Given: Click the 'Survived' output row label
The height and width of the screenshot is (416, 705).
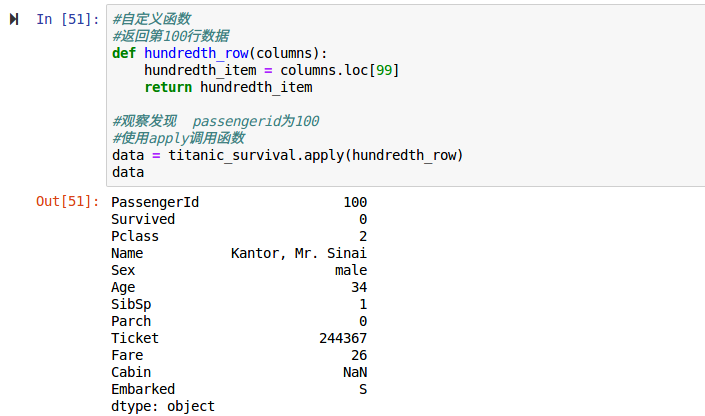Looking at the screenshot, I should (143, 219).
